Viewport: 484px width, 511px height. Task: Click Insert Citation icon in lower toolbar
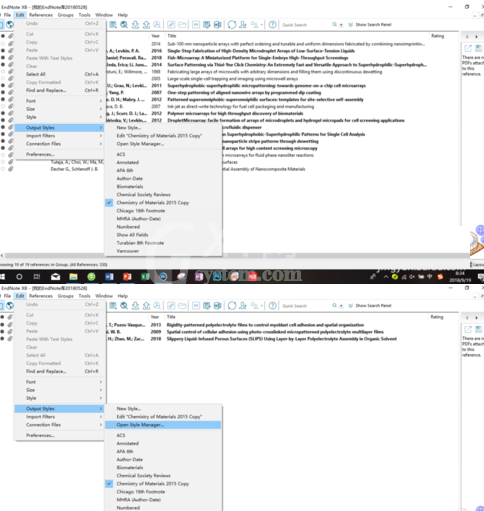coord(196,306)
